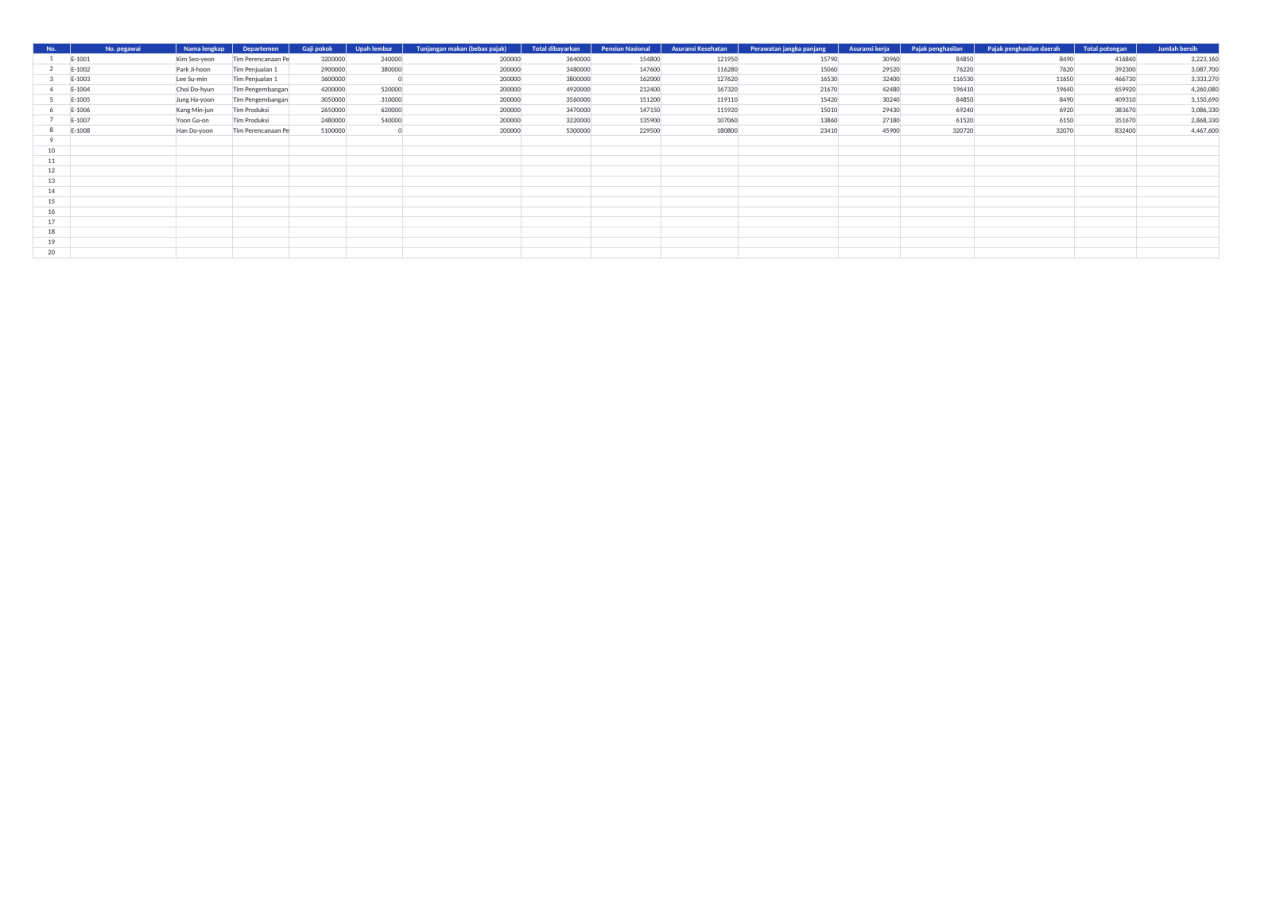The image size is (1272, 900).
Task: Click local income tax value 32070
Action: (x=1024, y=131)
